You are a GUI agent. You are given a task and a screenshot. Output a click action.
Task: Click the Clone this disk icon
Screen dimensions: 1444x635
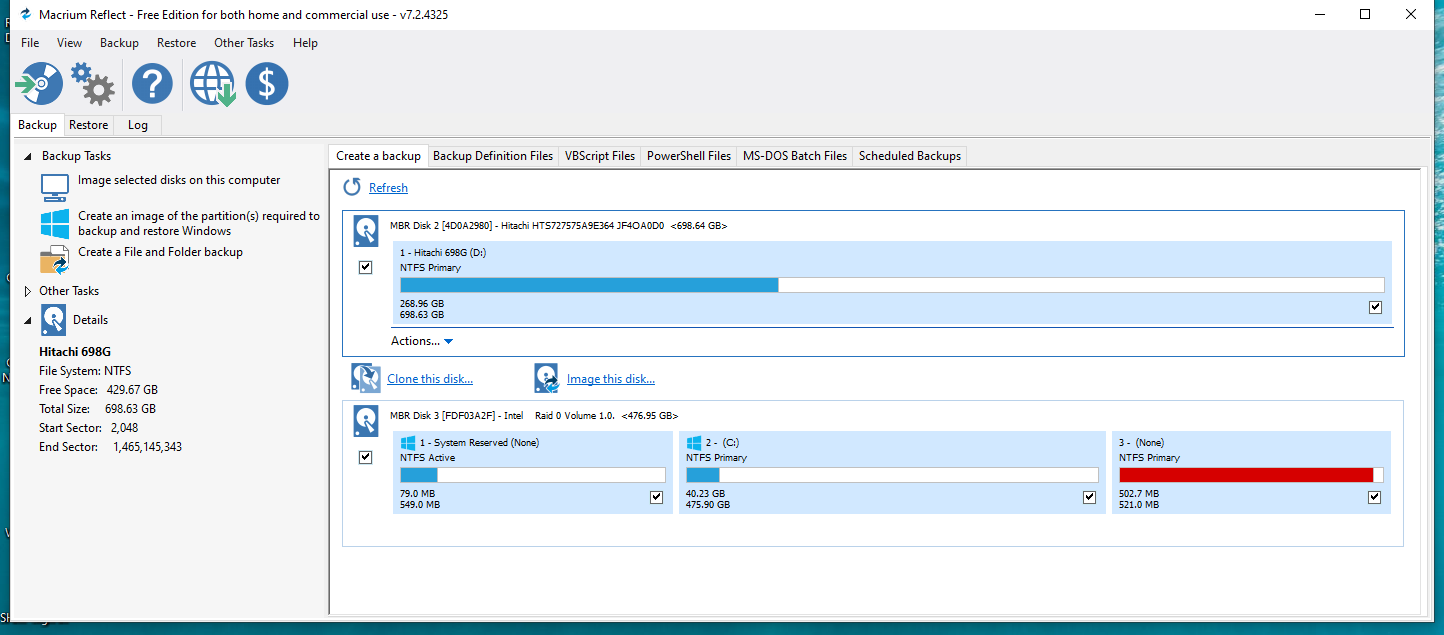tap(367, 378)
